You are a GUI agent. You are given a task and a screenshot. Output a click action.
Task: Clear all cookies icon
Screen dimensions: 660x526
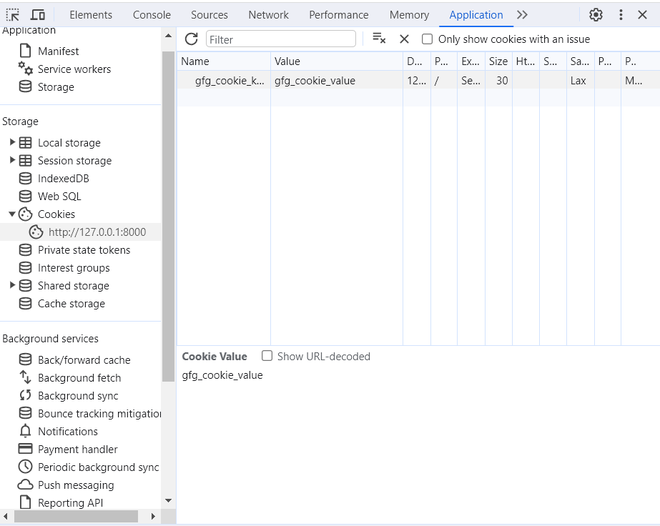coord(379,38)
